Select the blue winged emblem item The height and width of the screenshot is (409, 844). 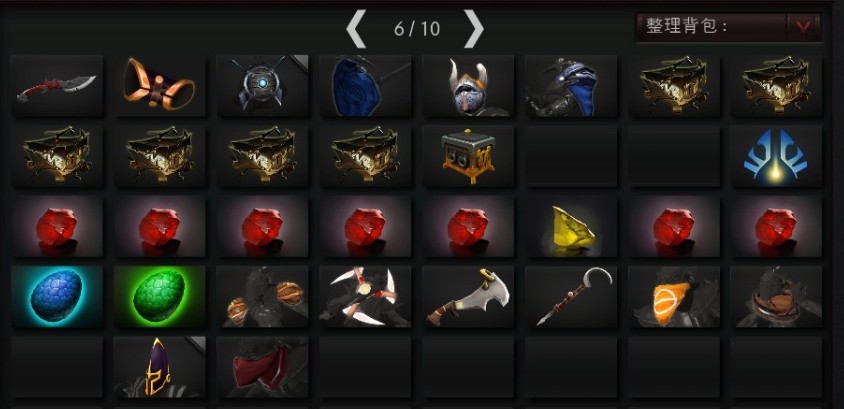click(x=777, y=156)
